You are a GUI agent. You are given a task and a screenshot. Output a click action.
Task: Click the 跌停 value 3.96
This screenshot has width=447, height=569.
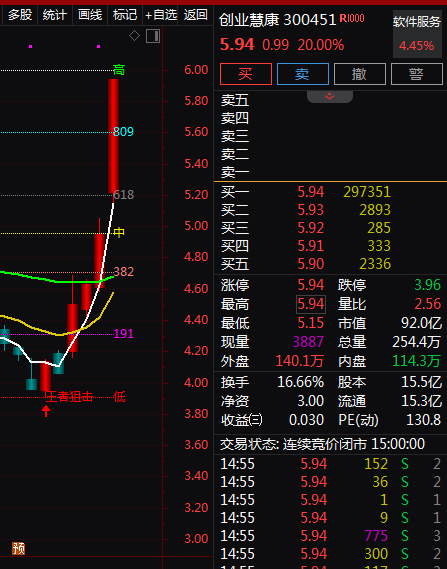click(x=427, y=285)
